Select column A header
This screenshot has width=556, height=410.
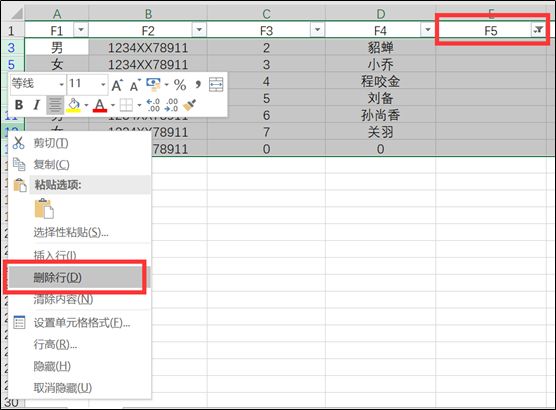click(x=57, y=14)
